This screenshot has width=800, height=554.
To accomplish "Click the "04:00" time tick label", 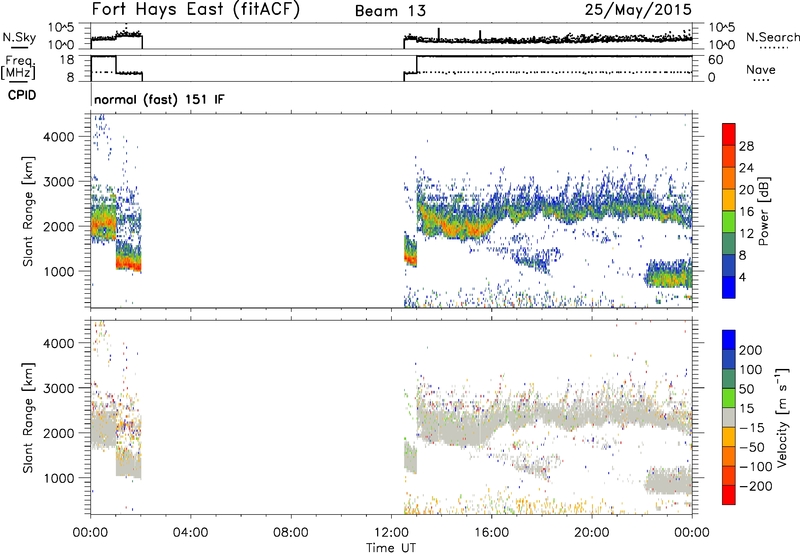I will pos(190,533).
